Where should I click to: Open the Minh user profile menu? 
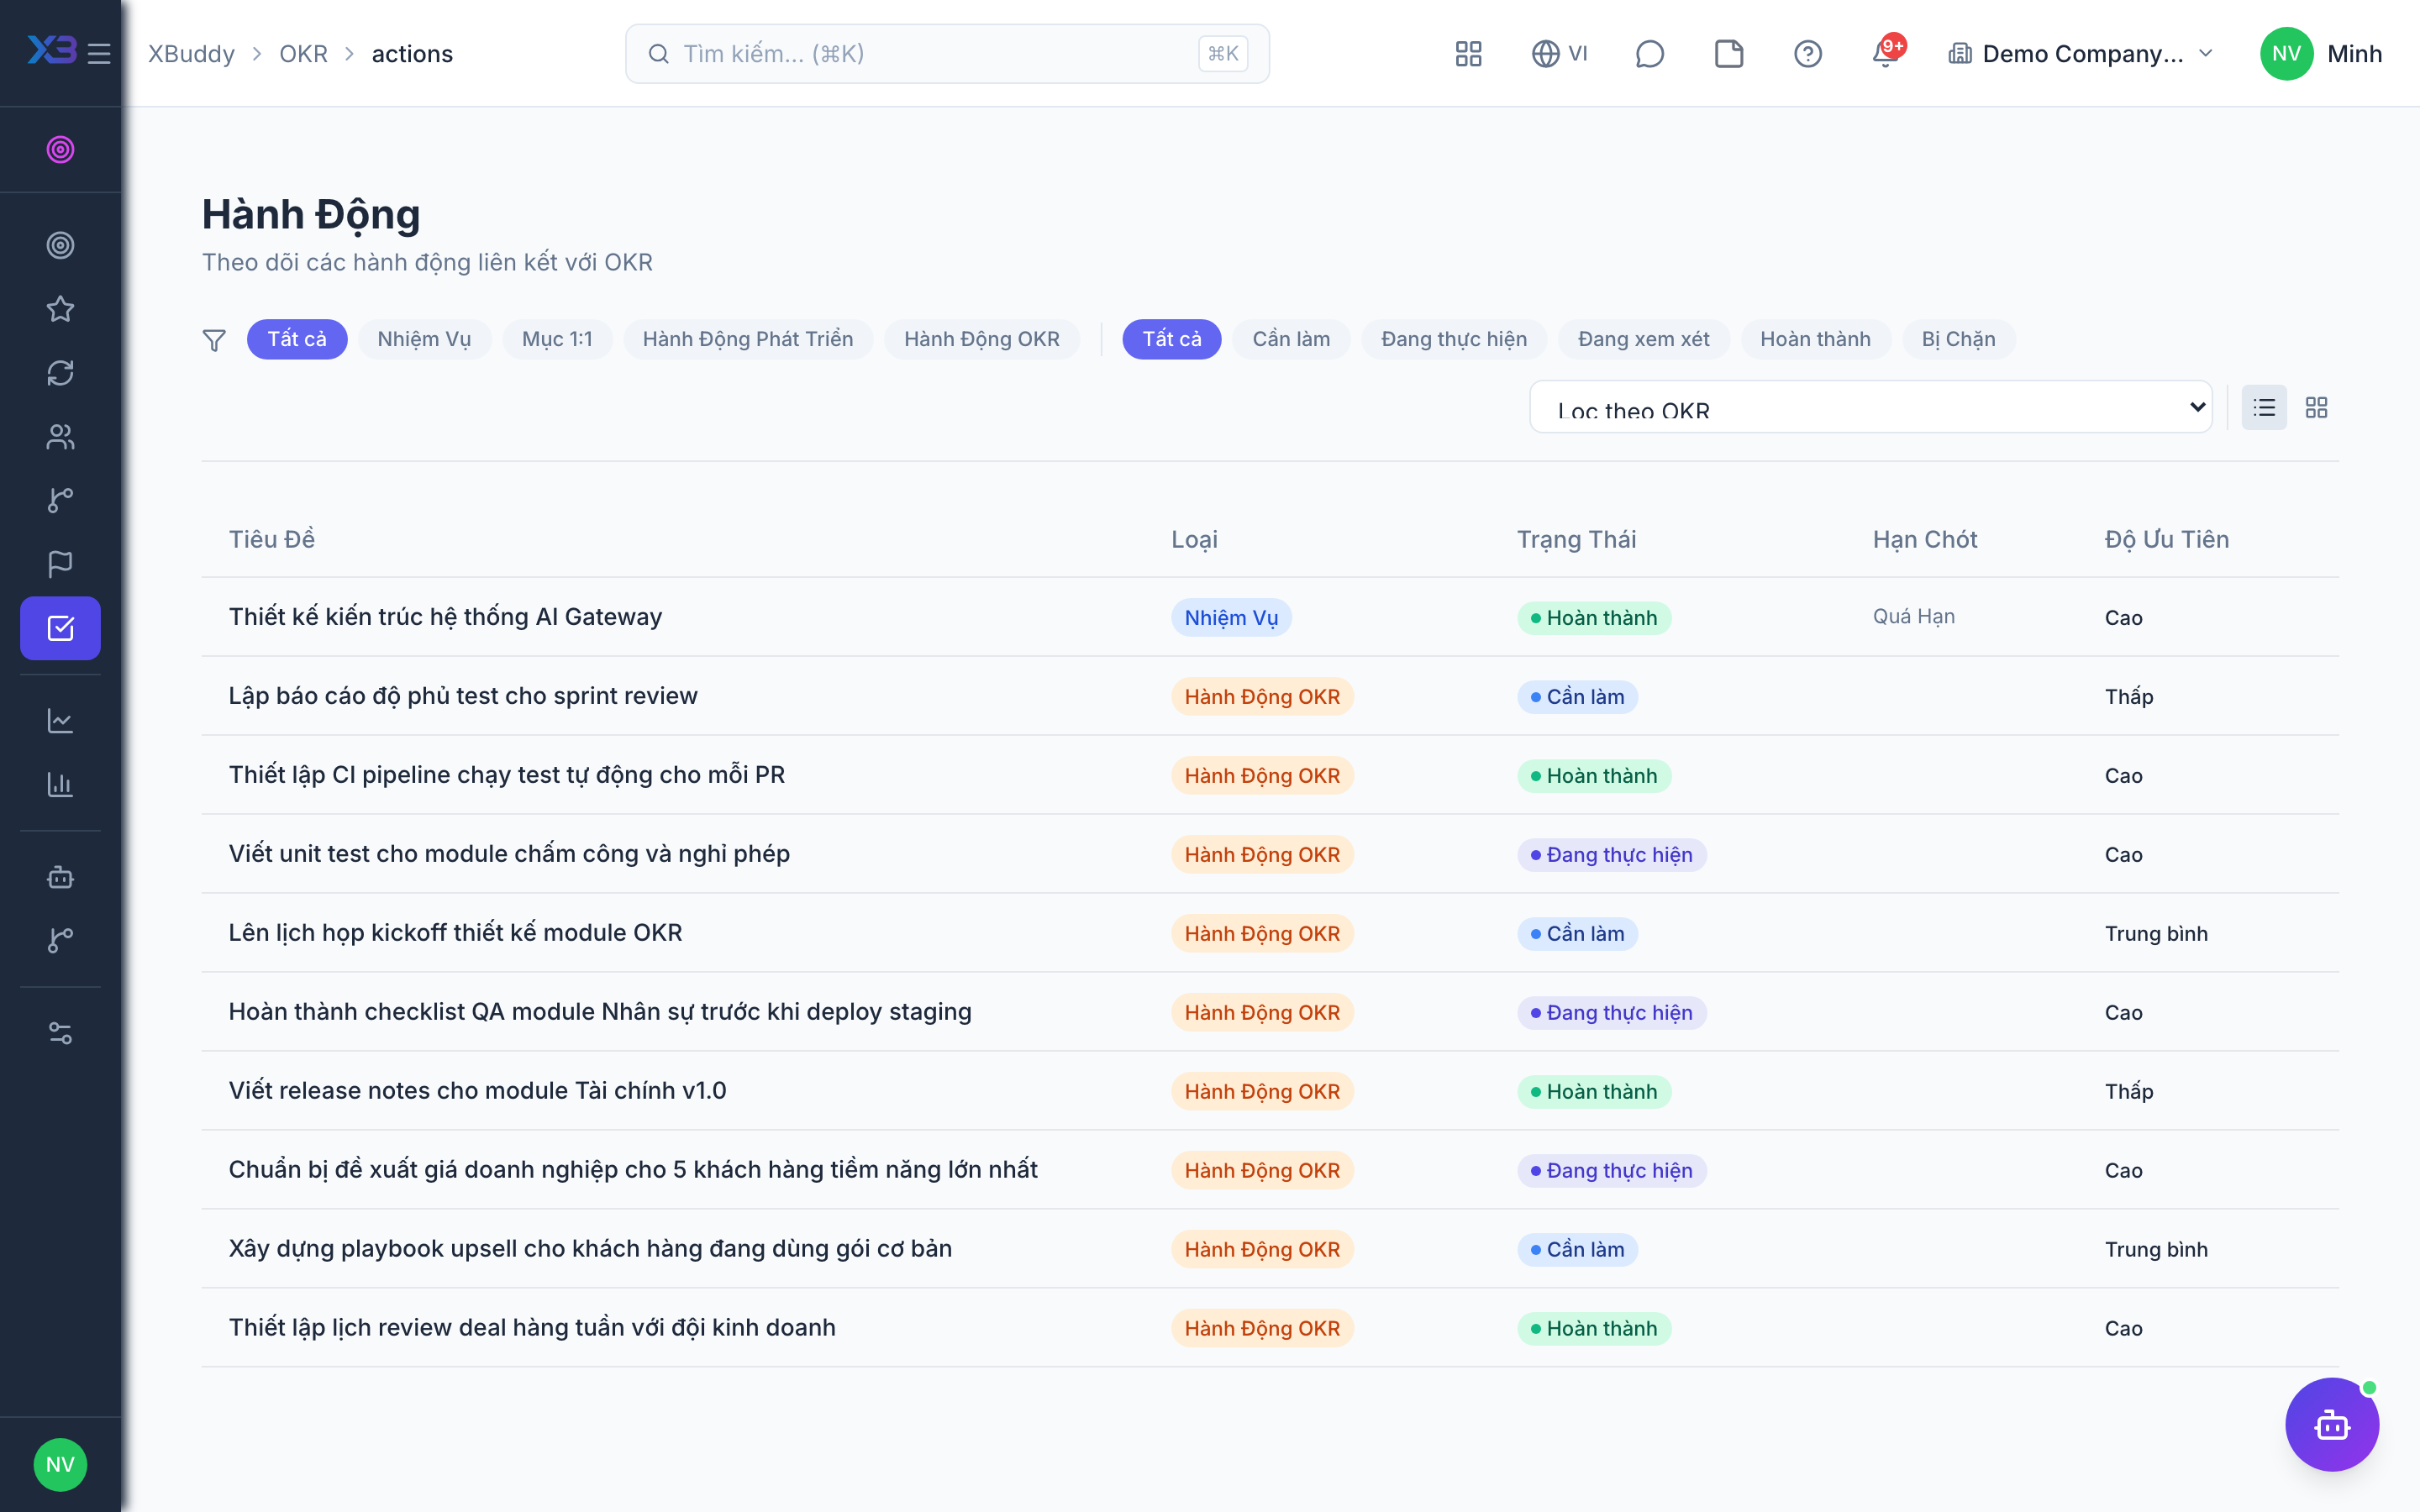pyautogui.click(x=2321, y=54)
